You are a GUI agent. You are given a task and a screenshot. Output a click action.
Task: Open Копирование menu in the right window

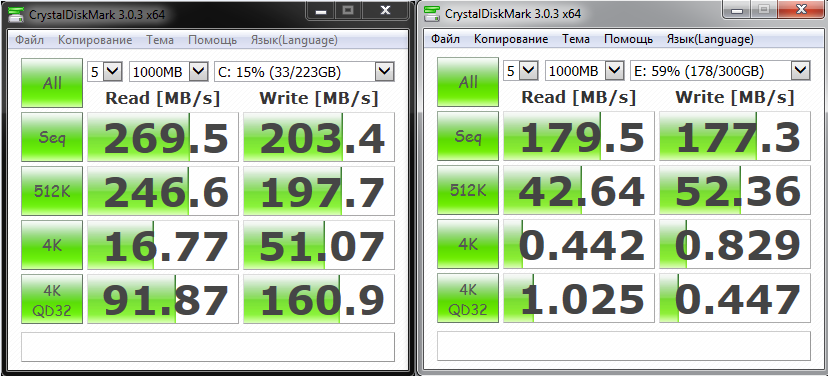click(x=511, y=39)
